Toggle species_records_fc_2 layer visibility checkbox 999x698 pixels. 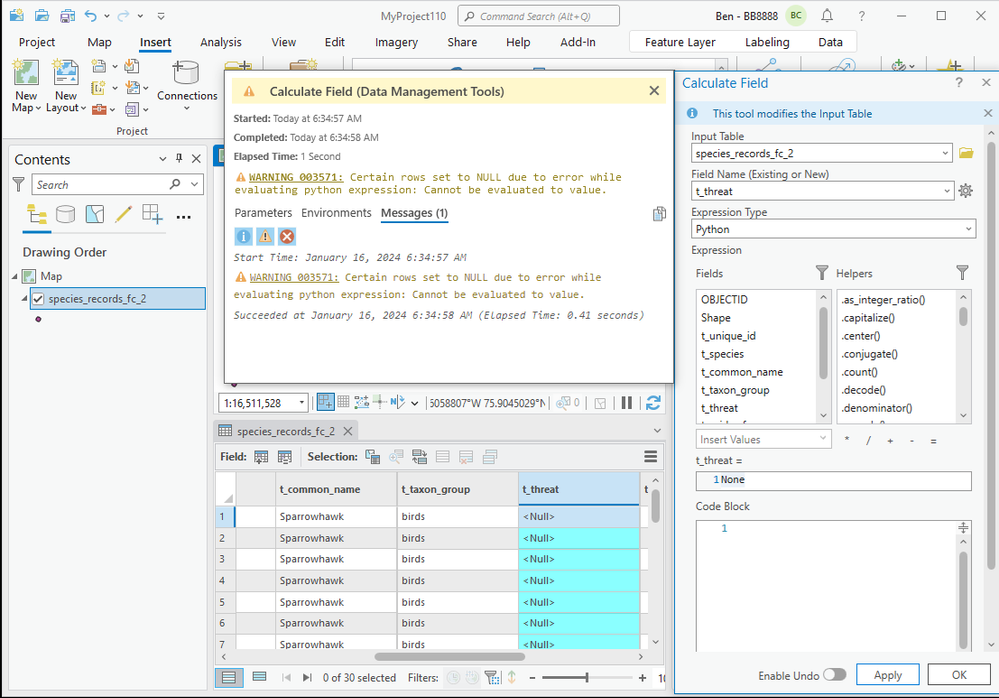(38, 298)
